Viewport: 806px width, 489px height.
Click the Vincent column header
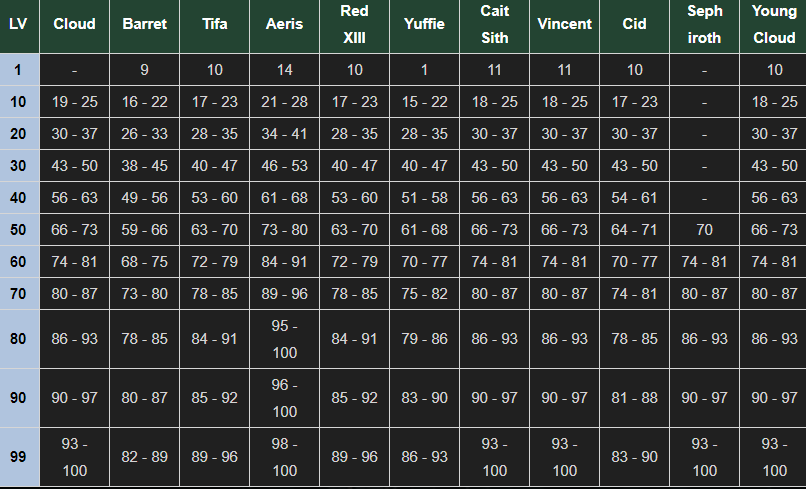click(565, 24)
